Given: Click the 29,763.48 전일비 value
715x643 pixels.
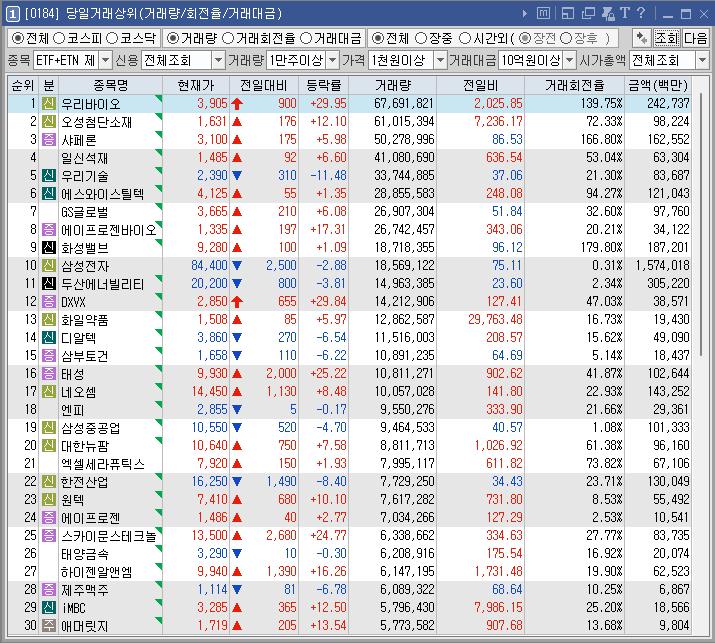Looking at the screenshot, I should [495, 319].
